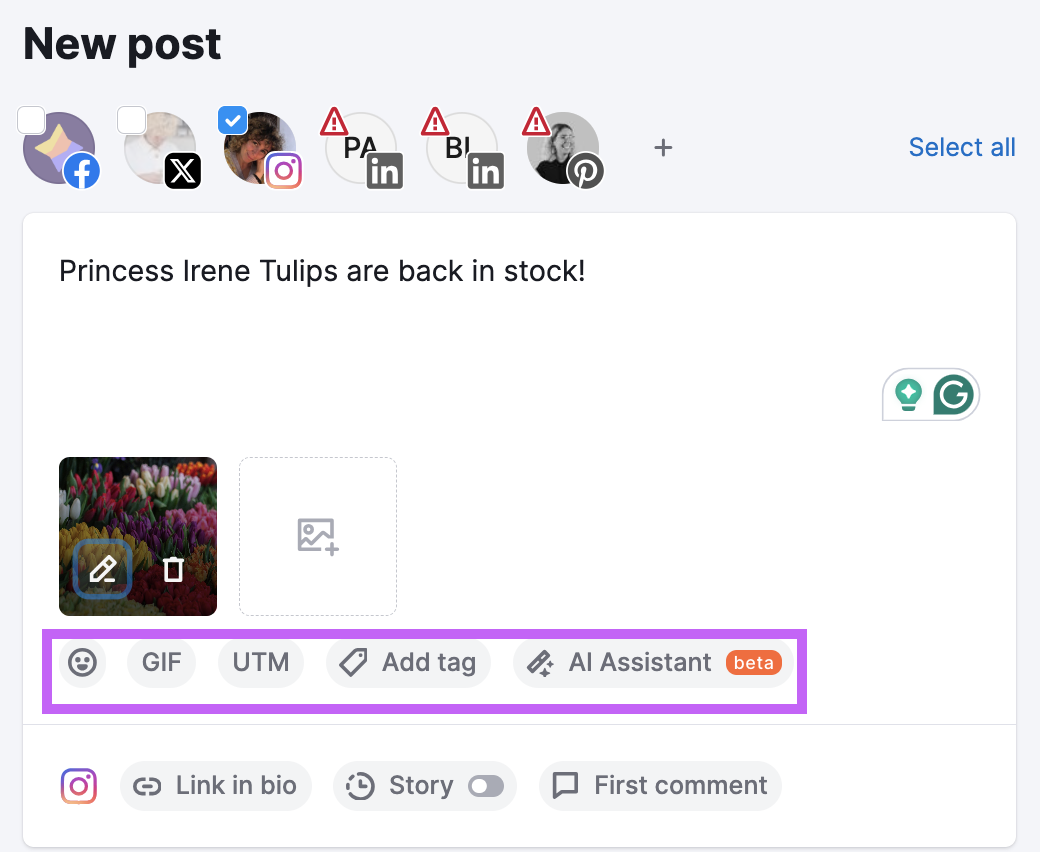
Task: Open the Grammarly G icon
Action: [x=953, y=395]
